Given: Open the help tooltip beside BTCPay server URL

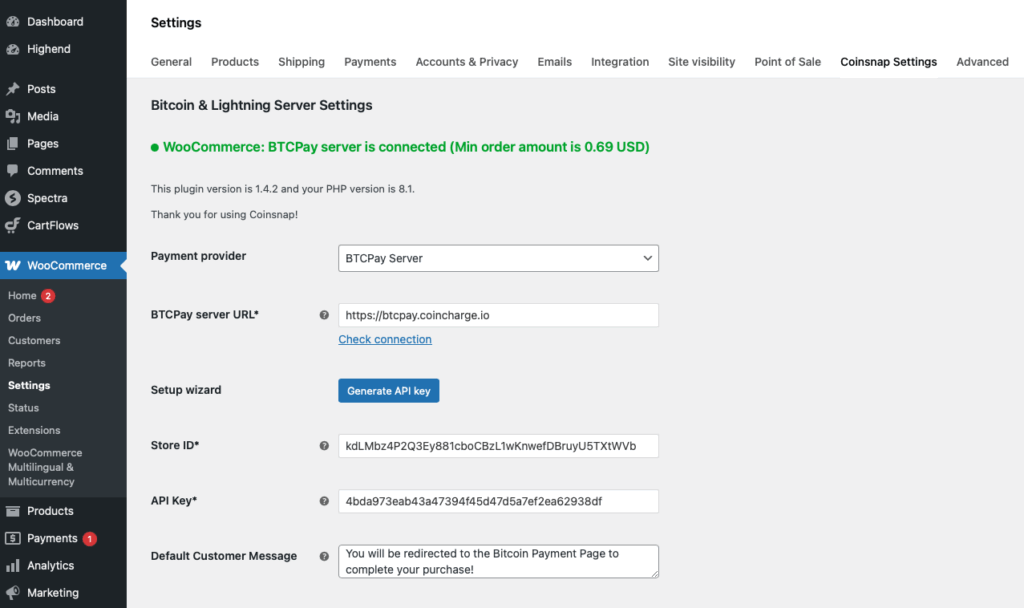Looking at the screenshot, I should [324, 314].
